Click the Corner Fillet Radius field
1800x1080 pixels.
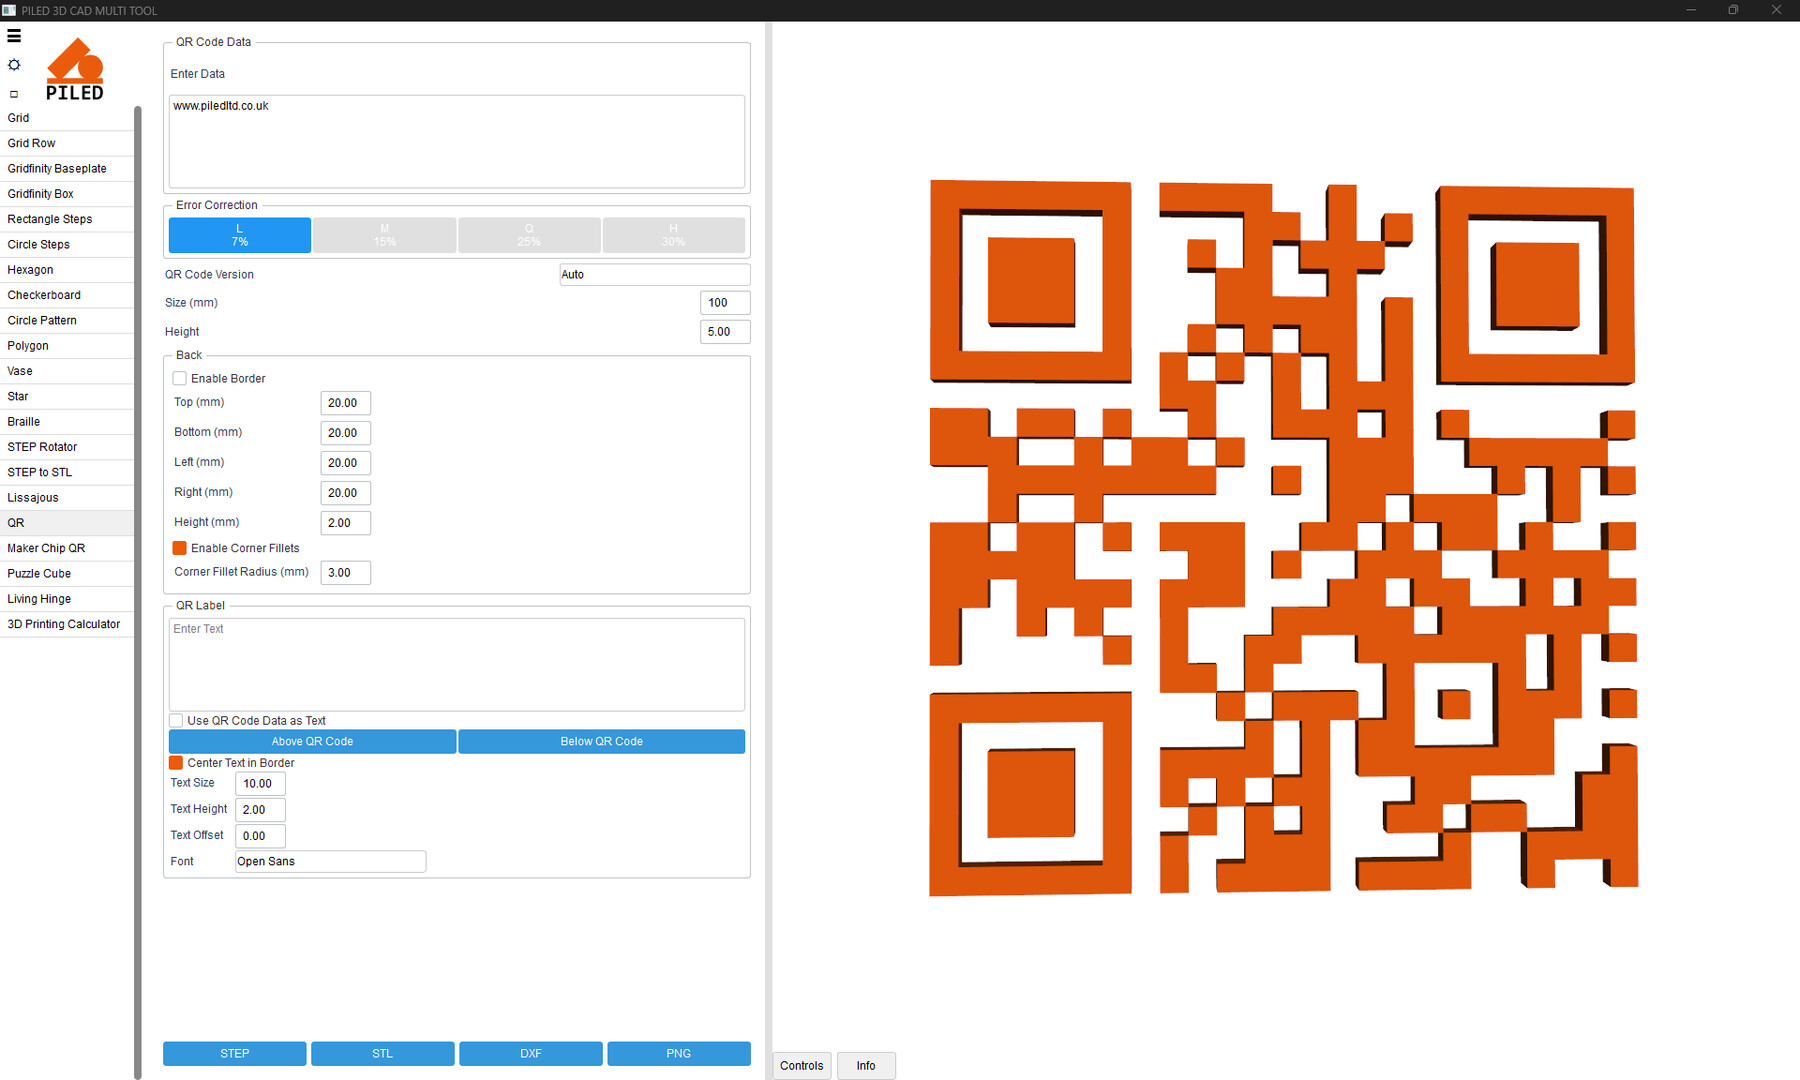[x=345, y=573]
